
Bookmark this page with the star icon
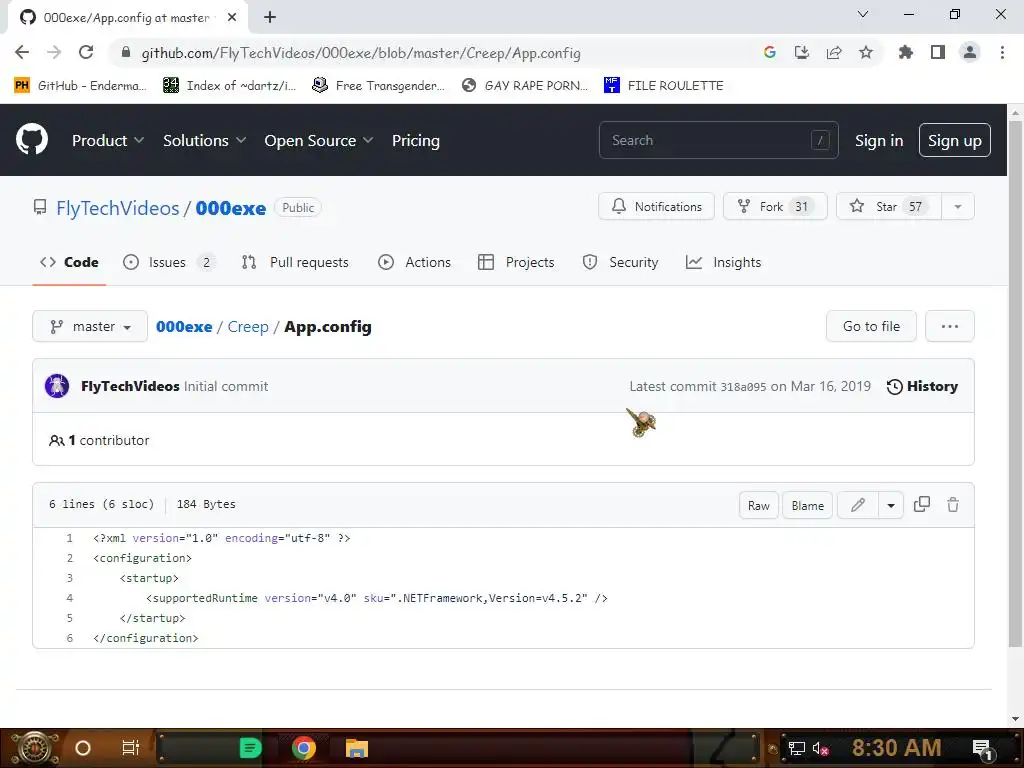[866, 52]
